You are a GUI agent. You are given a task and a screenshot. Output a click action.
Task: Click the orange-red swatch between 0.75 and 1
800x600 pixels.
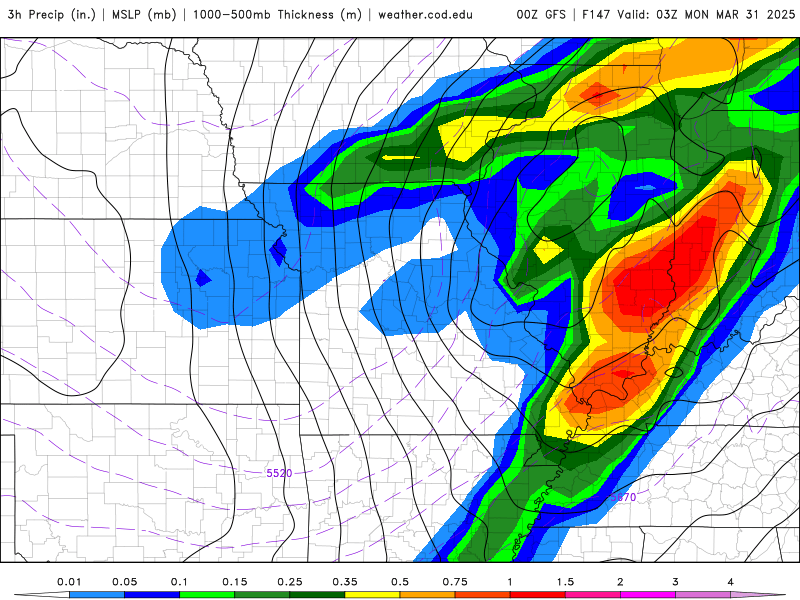point(483,595)
